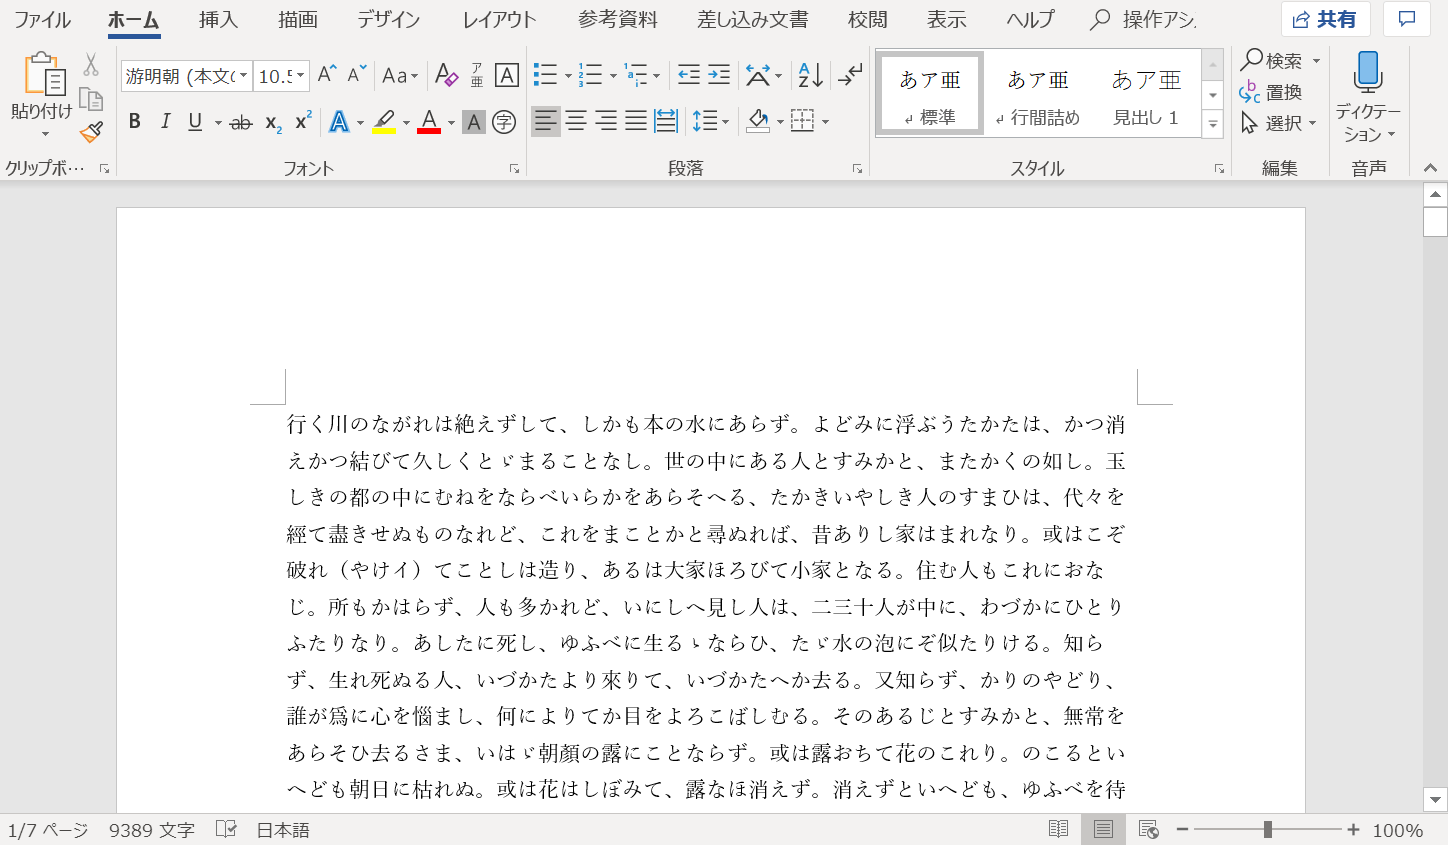This screenshot has height=845, width=1448.
Task: Toggle Subscript formatting
Action: pyautogui.click(x=273, y=122)
